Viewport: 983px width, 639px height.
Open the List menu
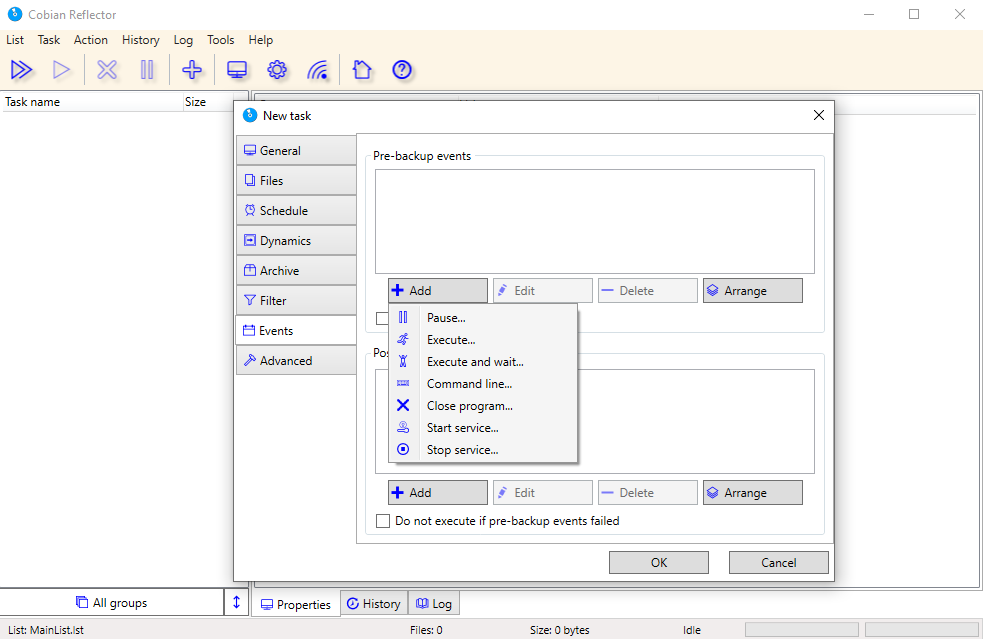tap(15, 40)
